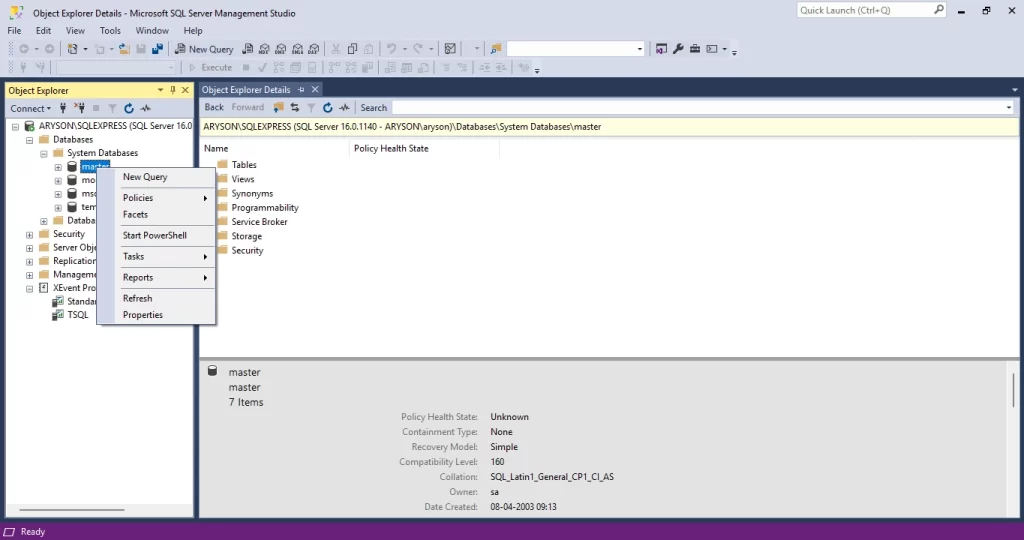Click the Open File folder icon
Viewport: 1024px width, 540px height.
pos(124,49)
